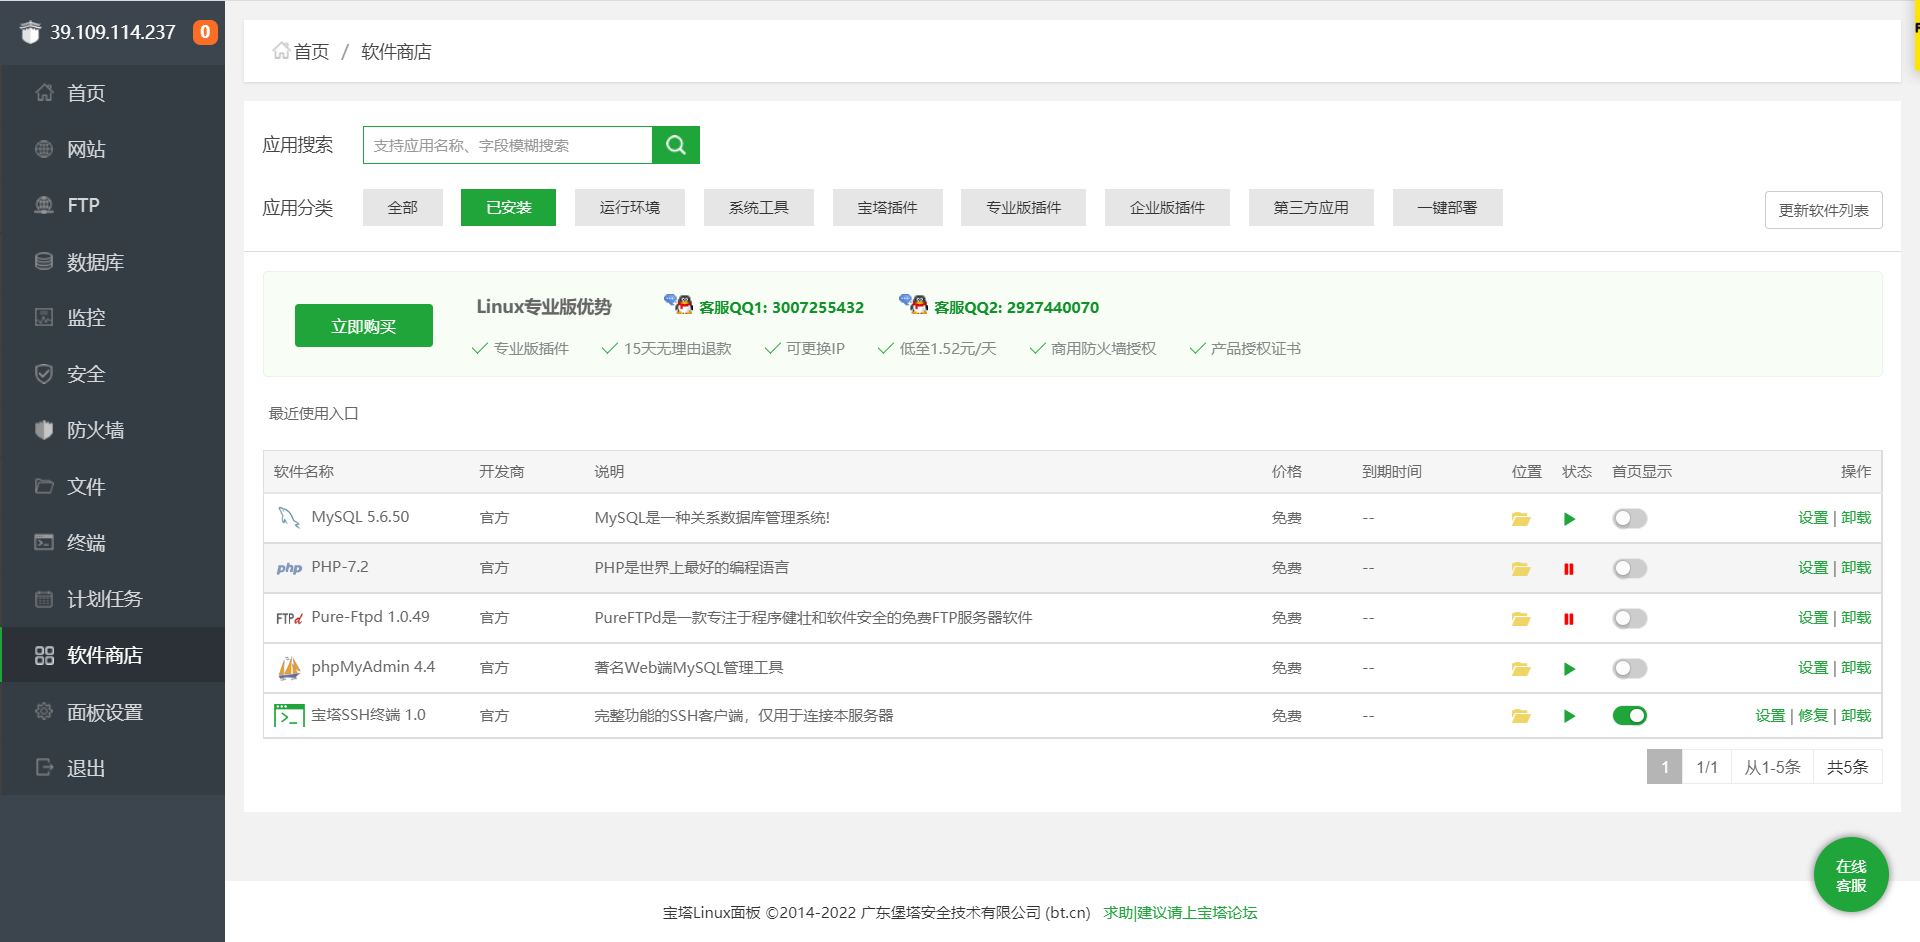
Task: Click the Pure-Ftpd FTP logo icon
Action: pos(289,618)
